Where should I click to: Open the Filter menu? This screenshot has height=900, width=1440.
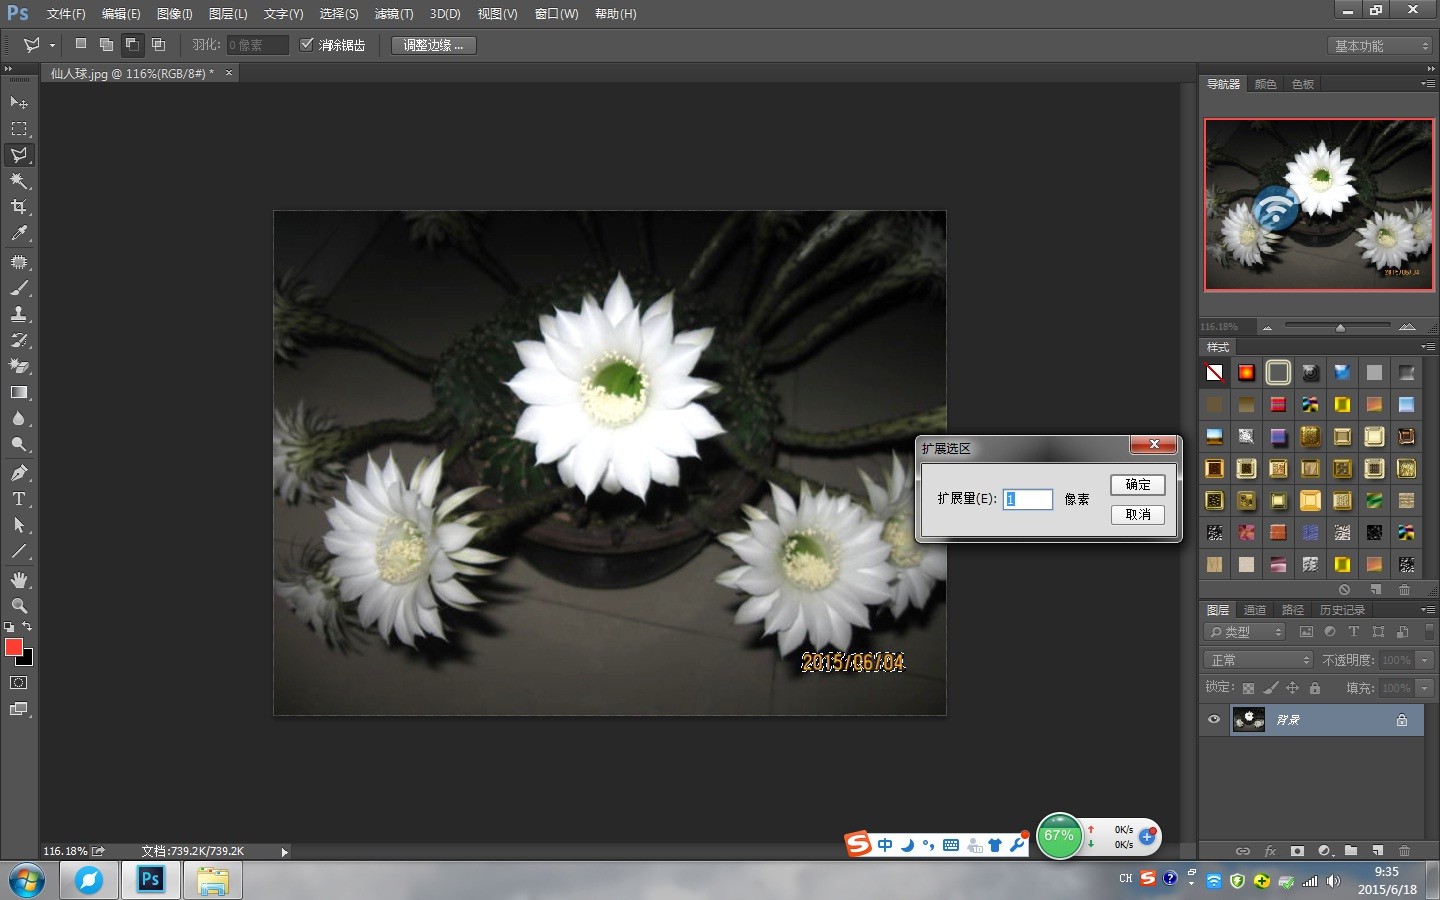pyautogui.click(x=393, y=14)
